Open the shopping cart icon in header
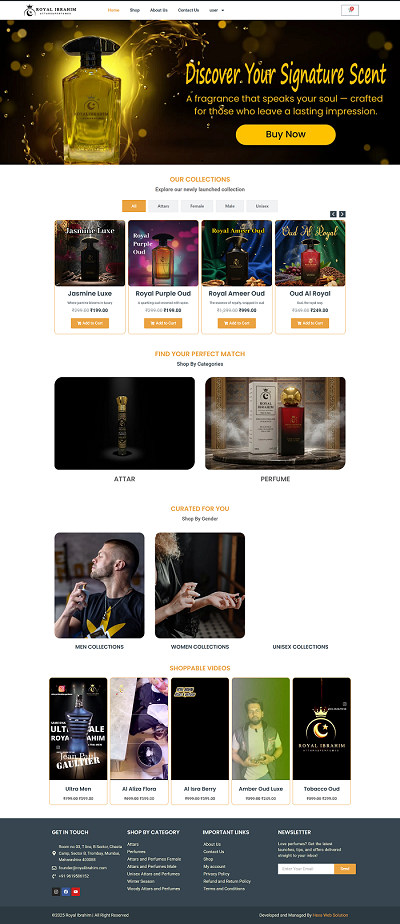The height and width of the screenshot is (924, 400). [x=350, y=10]
